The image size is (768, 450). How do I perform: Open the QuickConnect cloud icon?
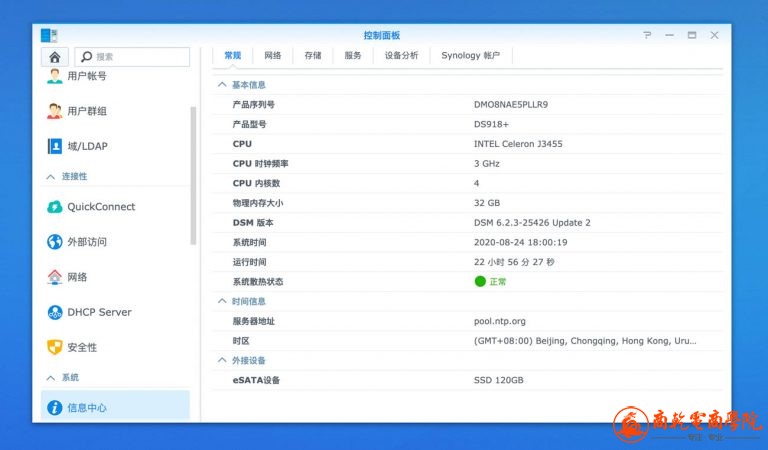pos(55,207)
